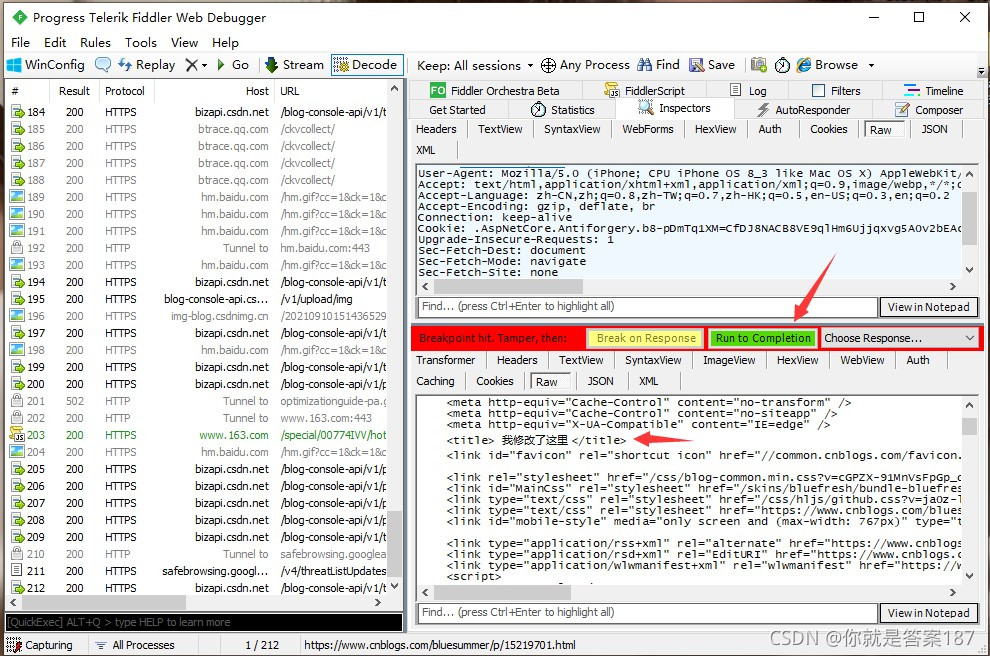Click the request Find input field
990x656 pixels.
click(647, 307)
